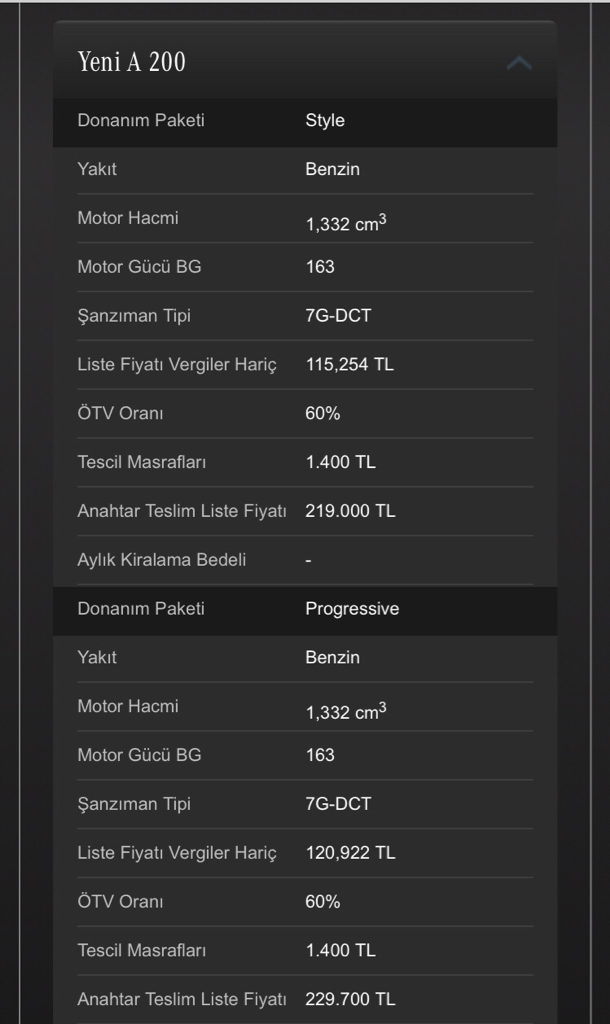
Task: Select the Style Donanım Paketi row
Action: (x=305, y=122)
